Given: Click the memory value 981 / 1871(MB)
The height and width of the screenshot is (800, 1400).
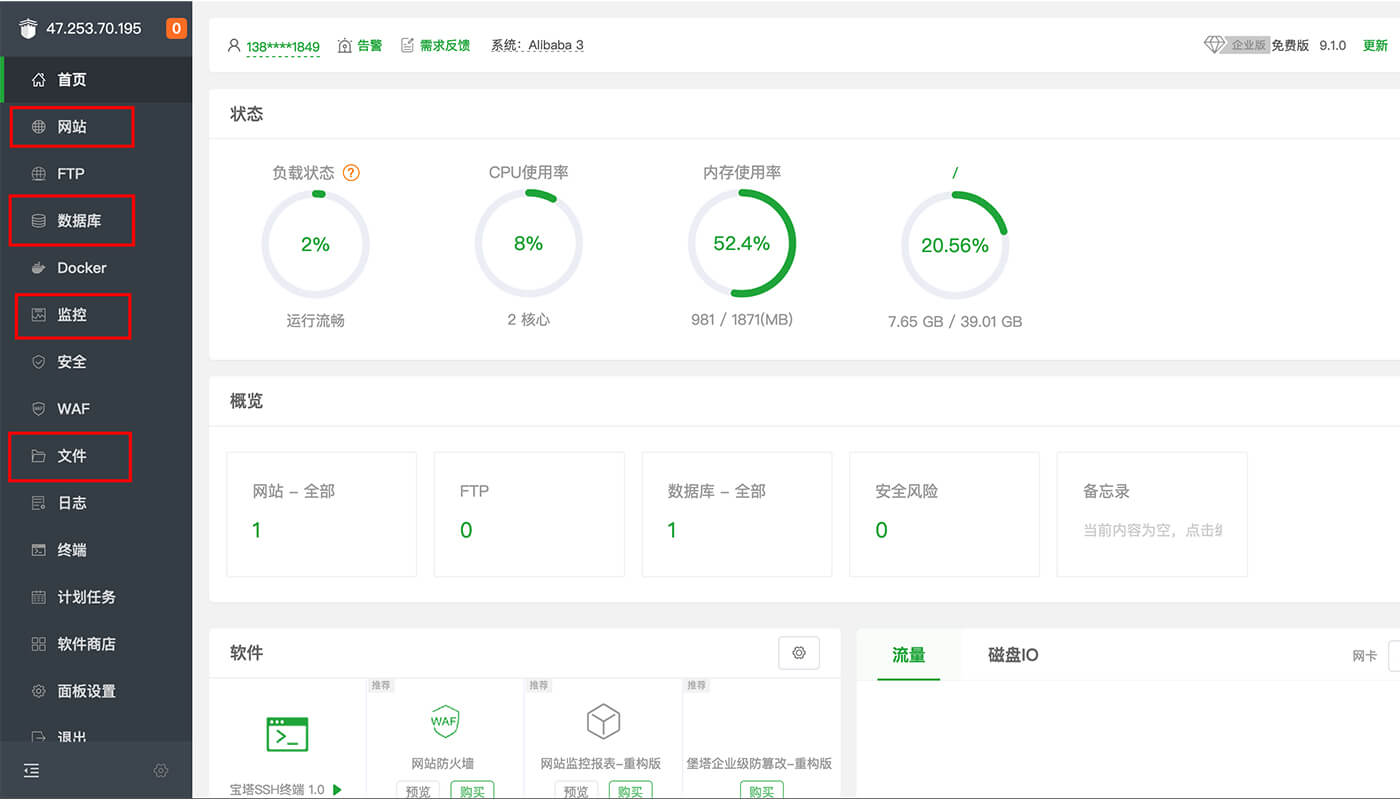Looking at the screenshot, I should pyautogui.click(x=741, y=320).
